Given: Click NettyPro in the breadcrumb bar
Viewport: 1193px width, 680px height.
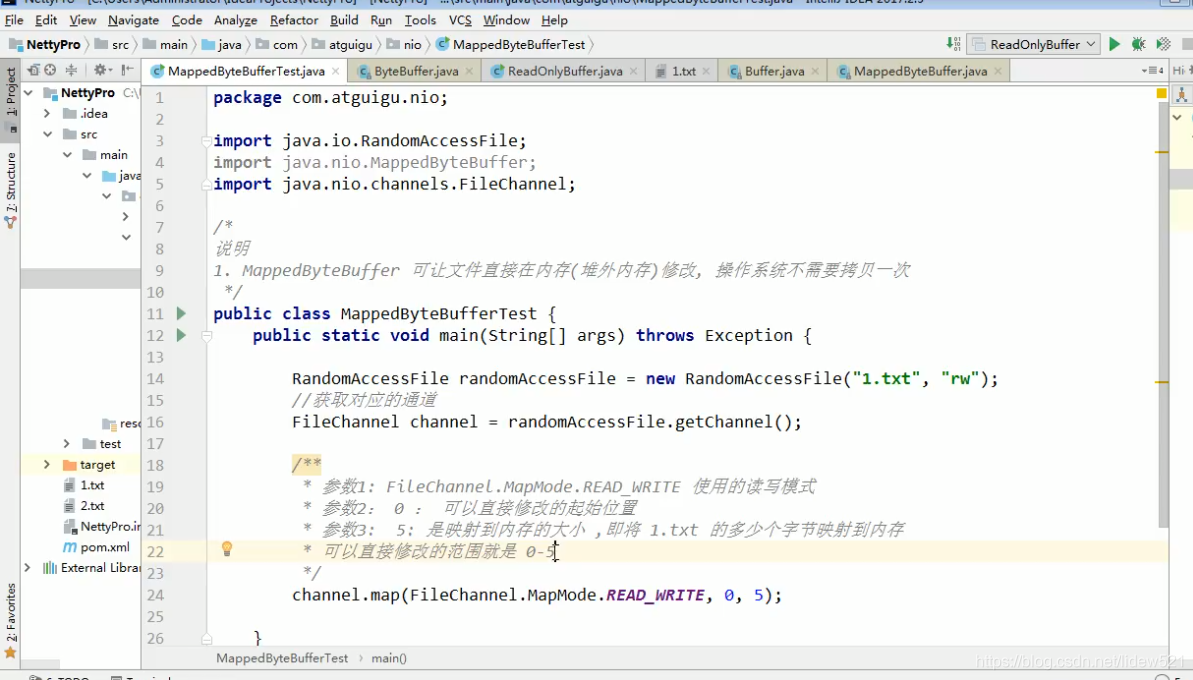Looking at the screenshot, I should click(45, 45).
